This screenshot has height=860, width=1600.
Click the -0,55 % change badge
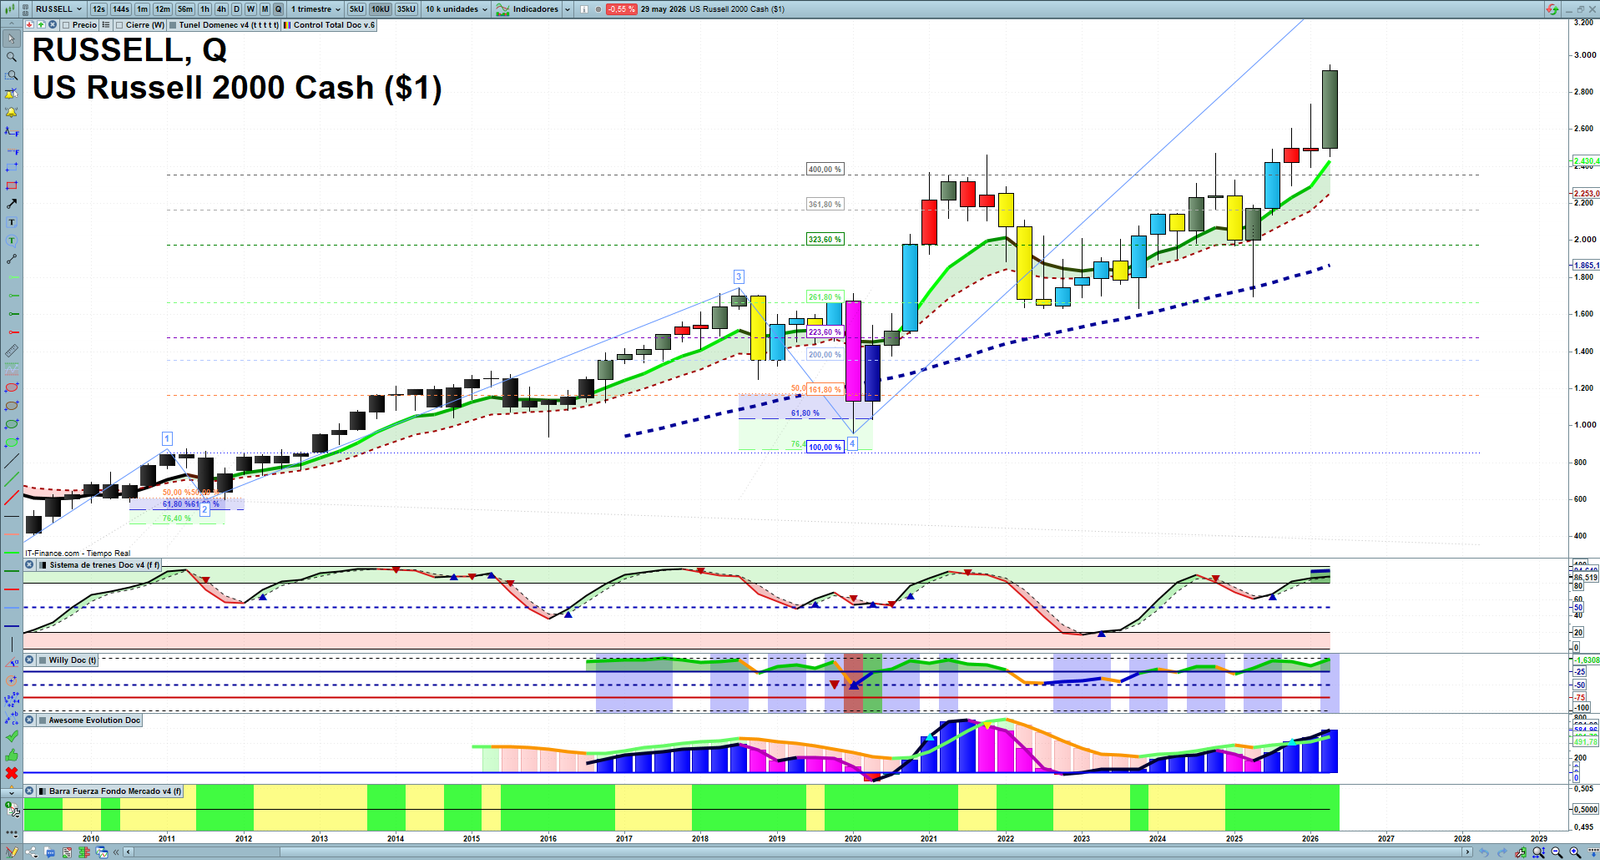point(621,9)
